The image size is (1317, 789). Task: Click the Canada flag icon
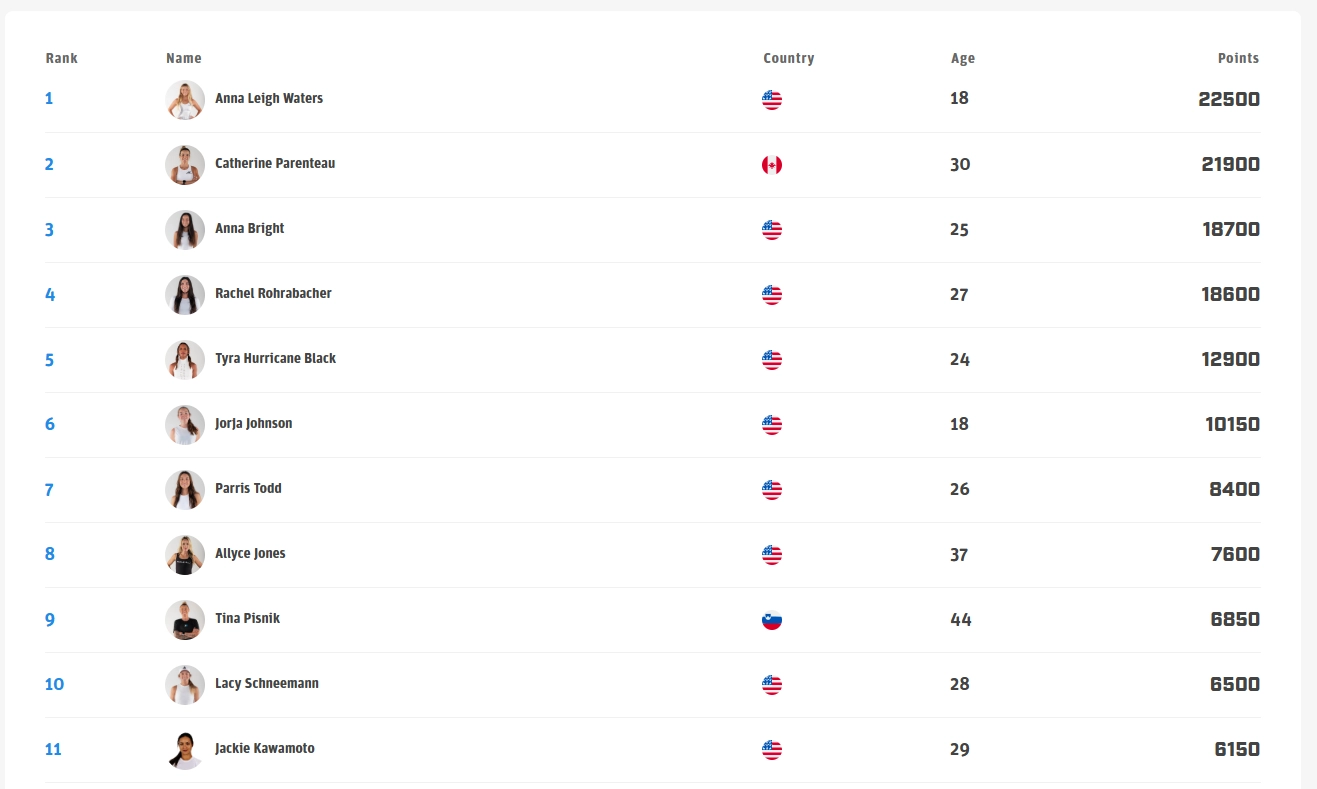[x=772, y=165]
